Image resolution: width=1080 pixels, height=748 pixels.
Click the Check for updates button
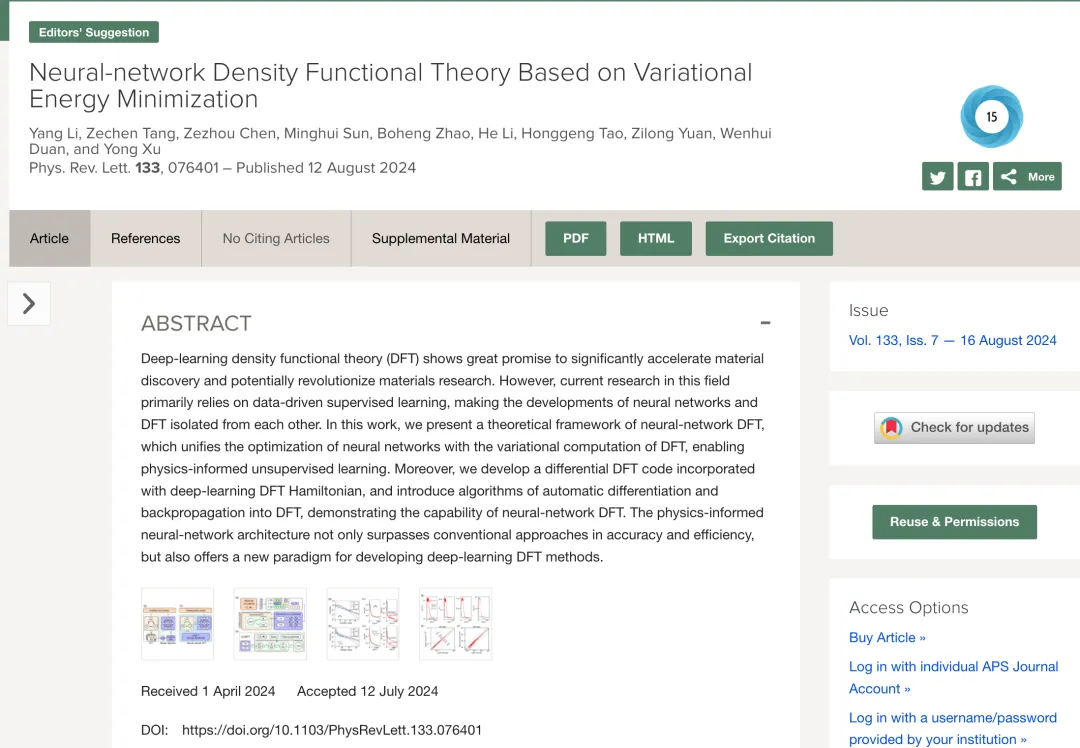tap(954, 428)
